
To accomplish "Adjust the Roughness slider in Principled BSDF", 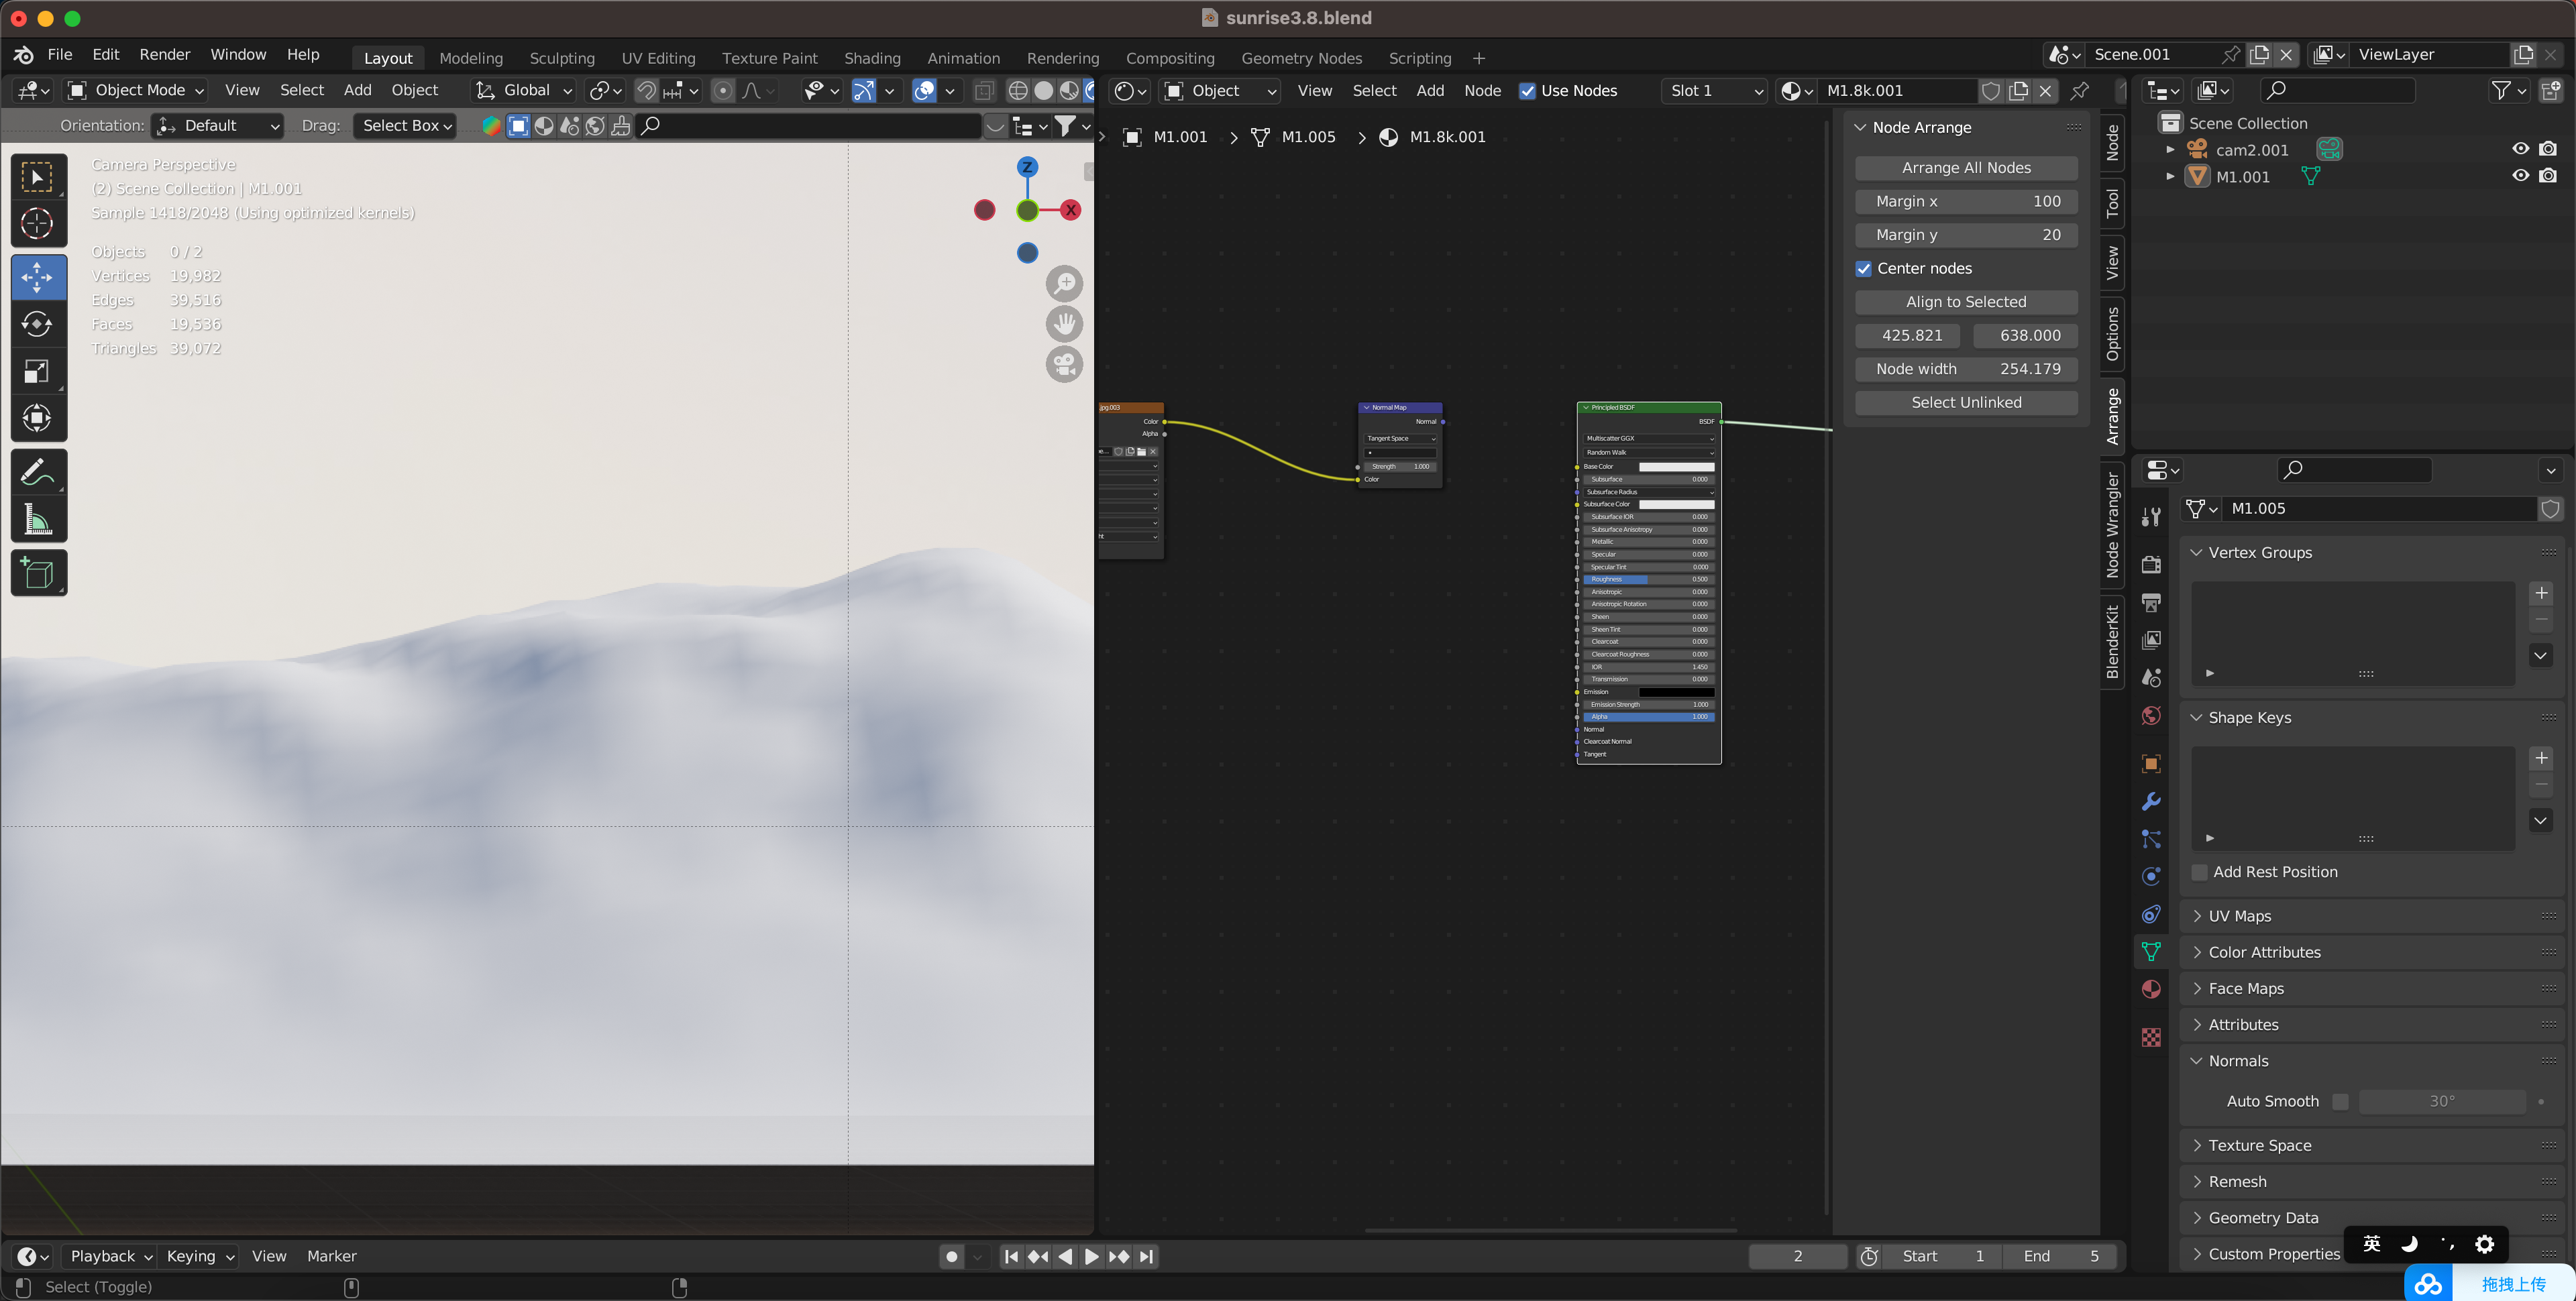I will click(x=1648, y=580).
